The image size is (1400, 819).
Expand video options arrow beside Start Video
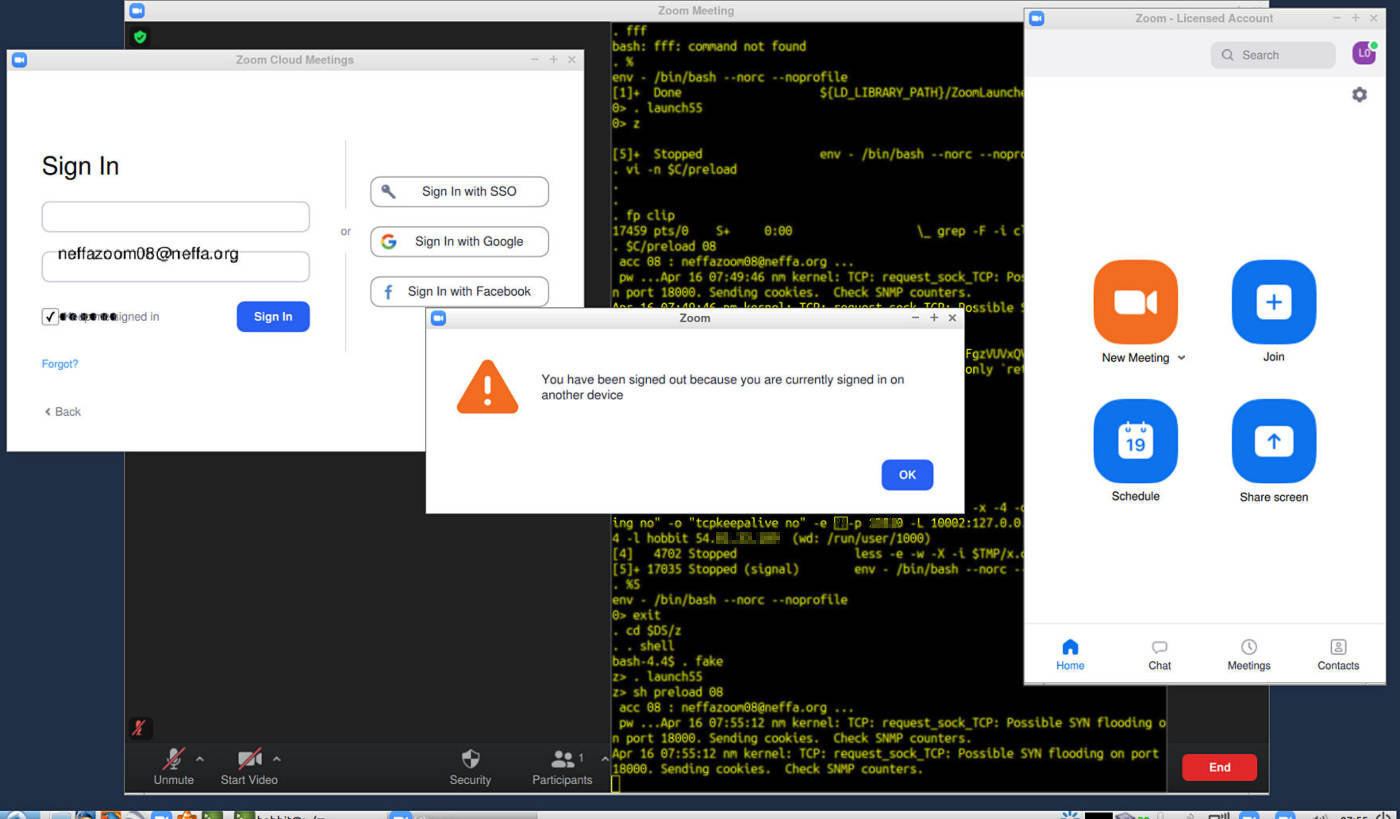pos(277,759)
